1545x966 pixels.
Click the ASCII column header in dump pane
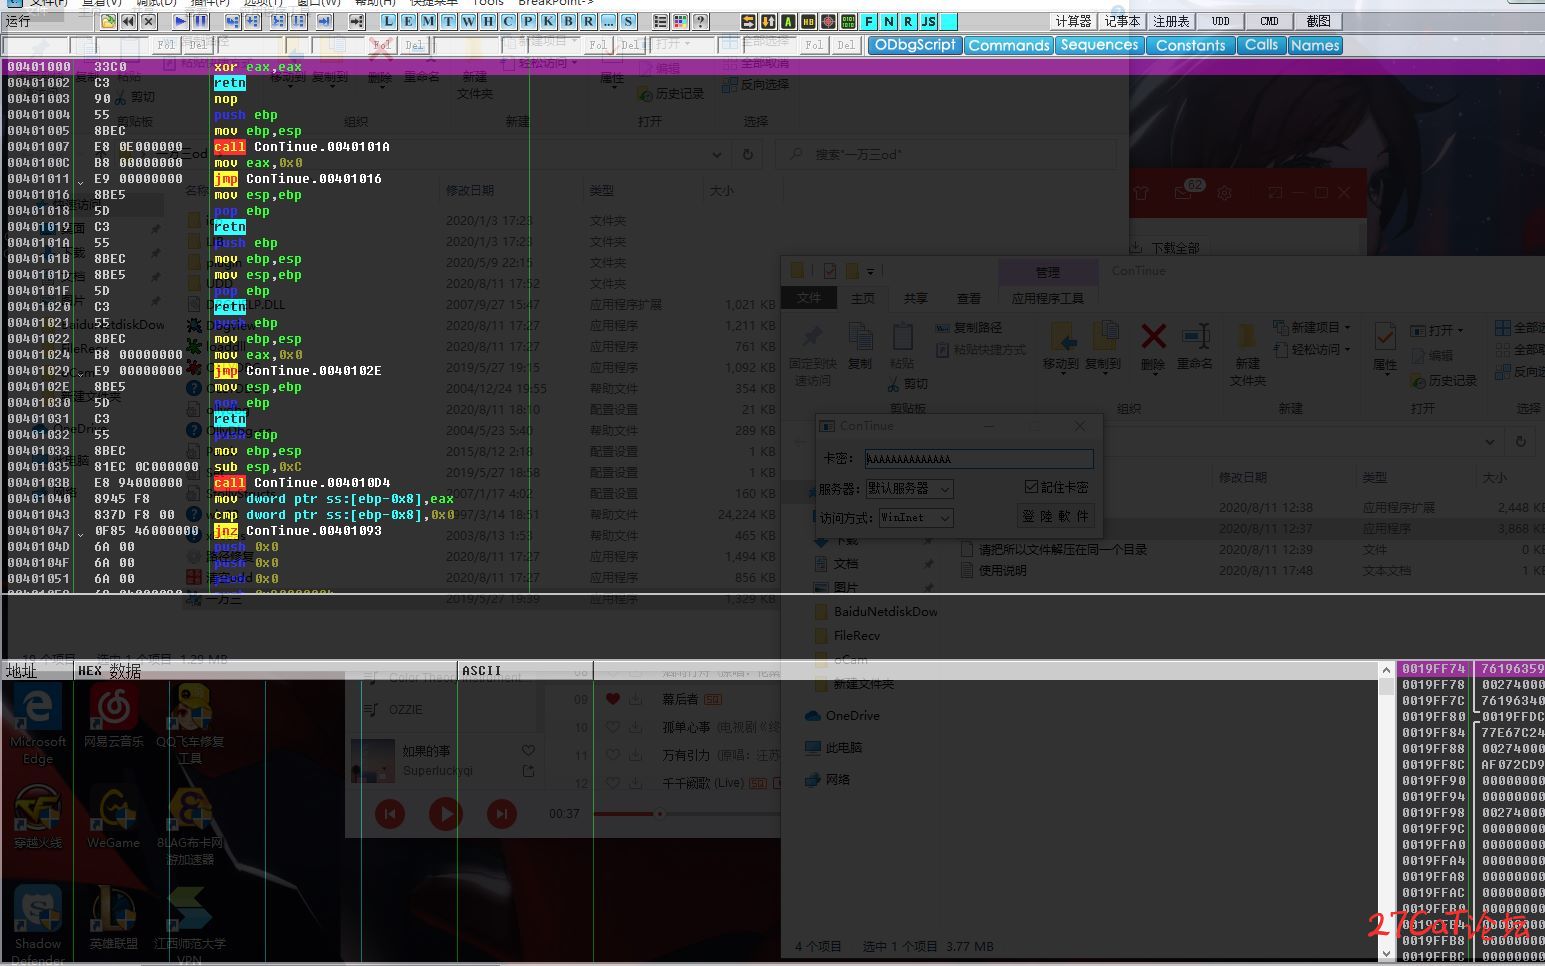pos(525,670)
